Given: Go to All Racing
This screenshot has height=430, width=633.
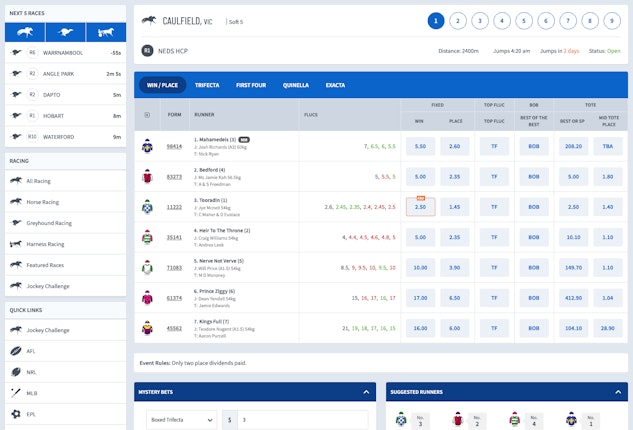Looking at the screenshot, I should (x=65, y=180).
